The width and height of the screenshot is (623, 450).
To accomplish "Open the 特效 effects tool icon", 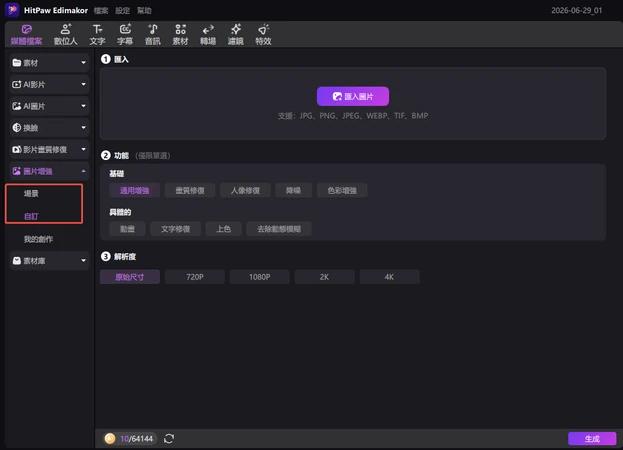I will coord(263,29).
